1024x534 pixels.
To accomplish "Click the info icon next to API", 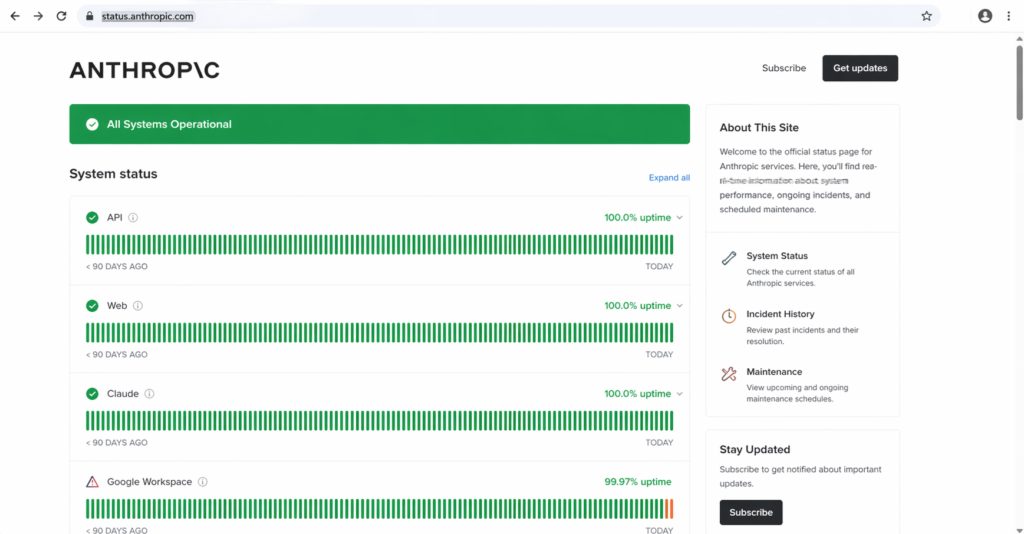I will (133, 218).
